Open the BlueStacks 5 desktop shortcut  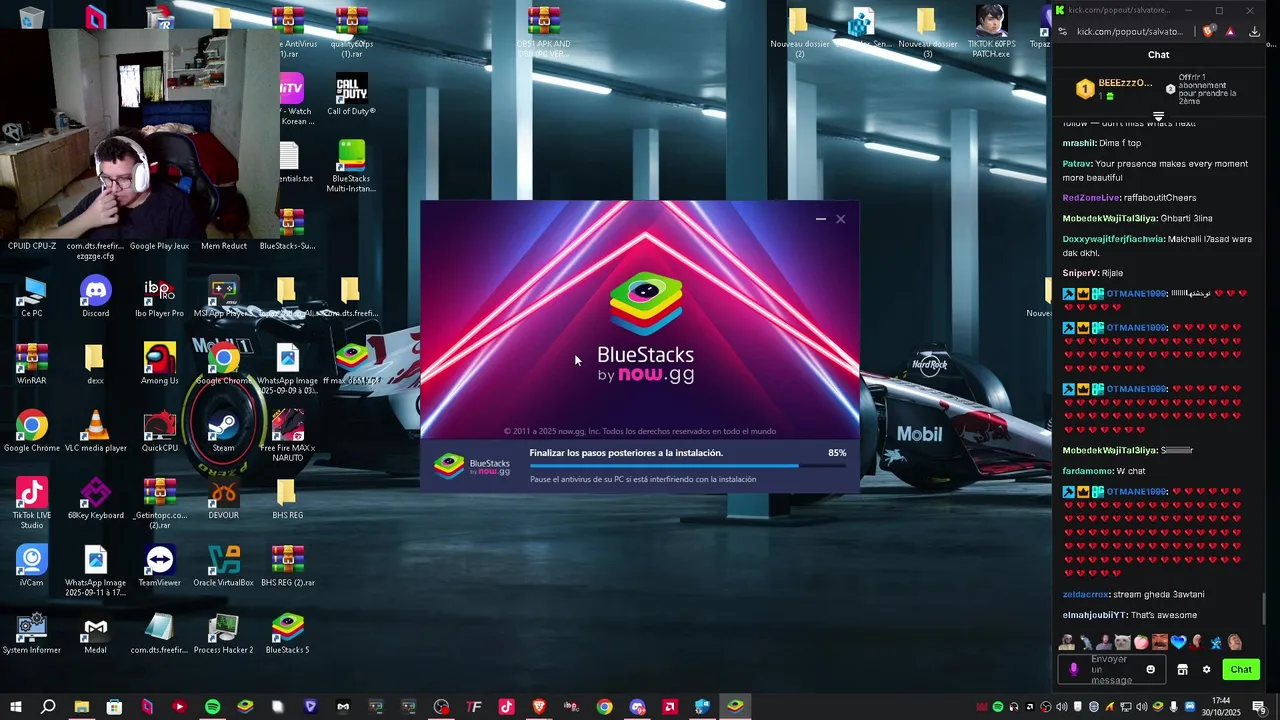pos(288,633)
